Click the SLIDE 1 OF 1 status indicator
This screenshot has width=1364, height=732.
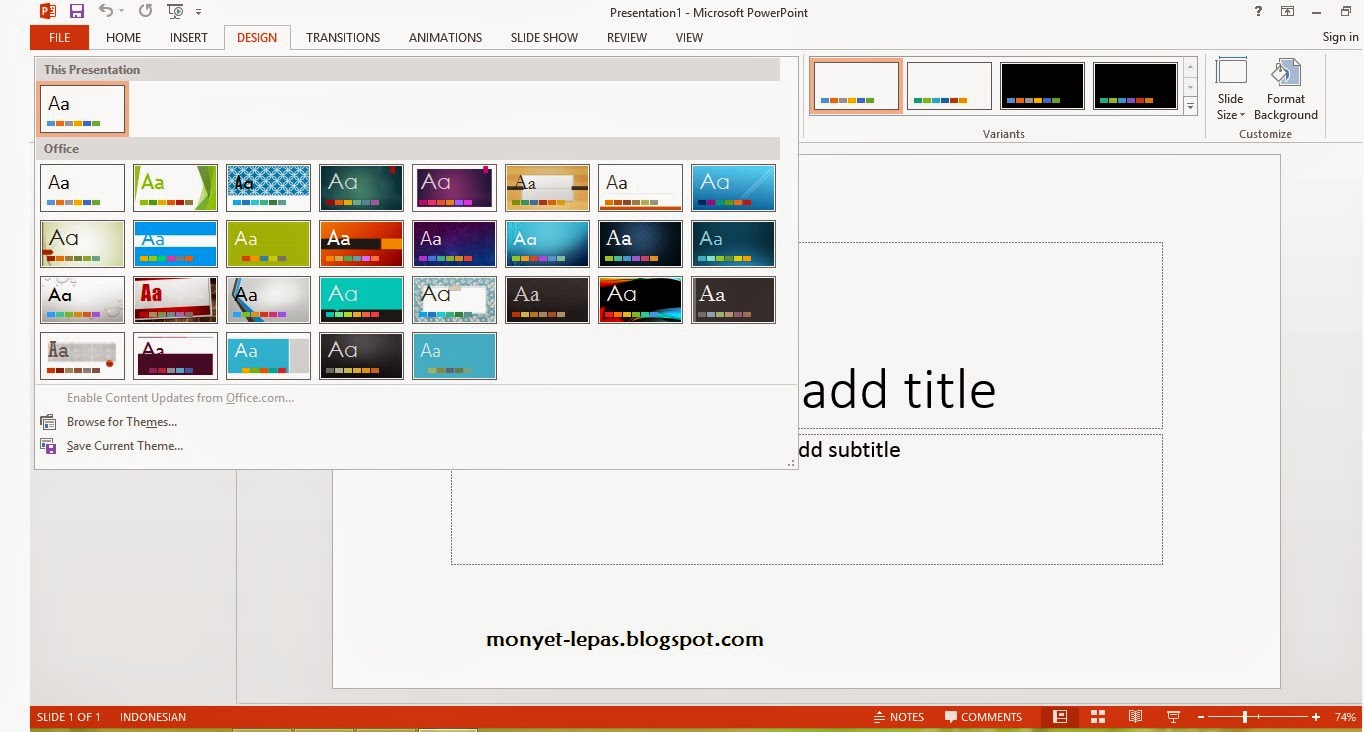pyautogui.click(x=69, y=717)
